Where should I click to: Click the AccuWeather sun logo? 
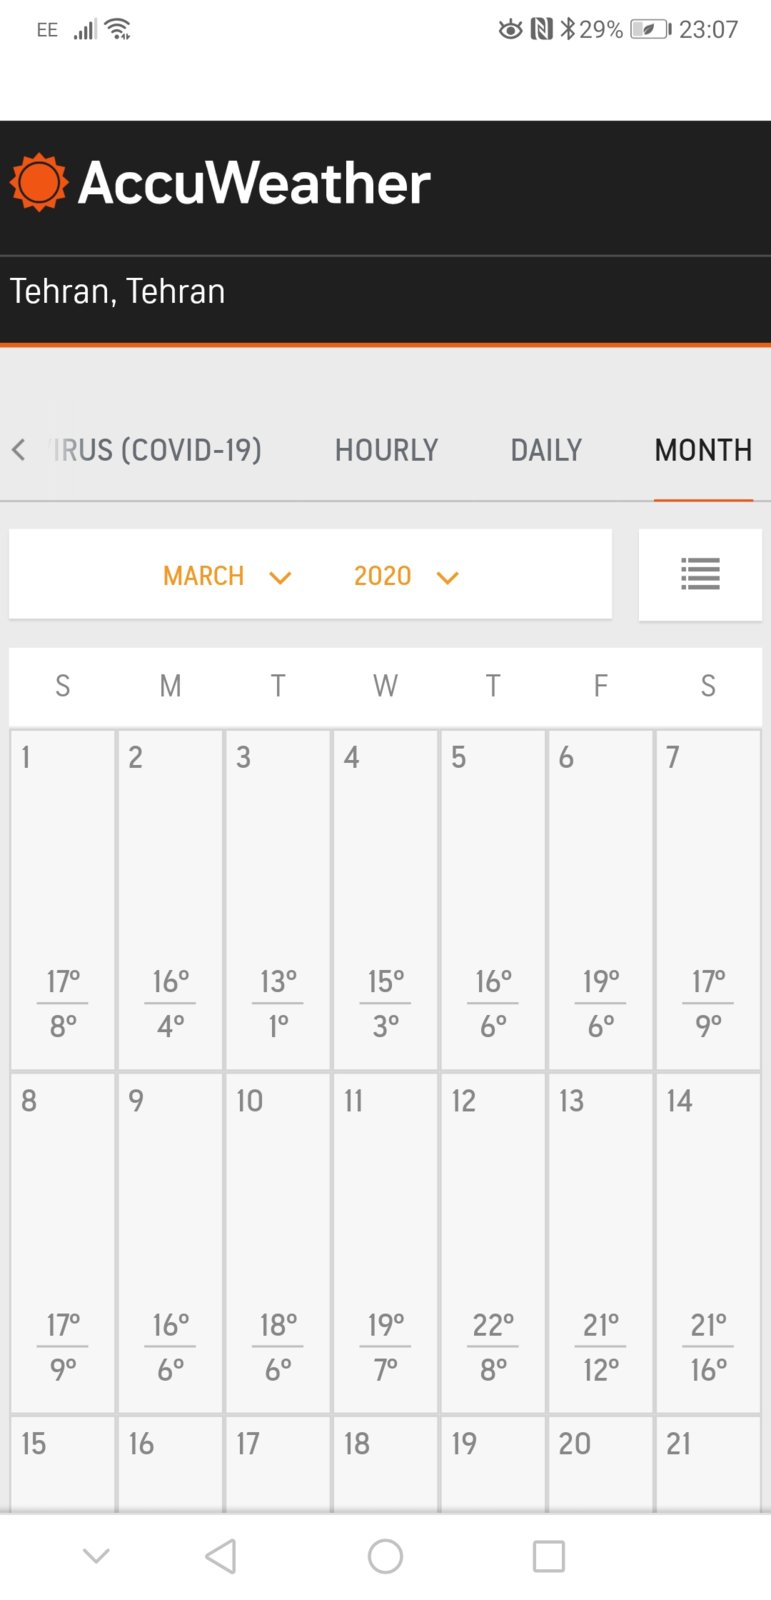click(39, 181)
